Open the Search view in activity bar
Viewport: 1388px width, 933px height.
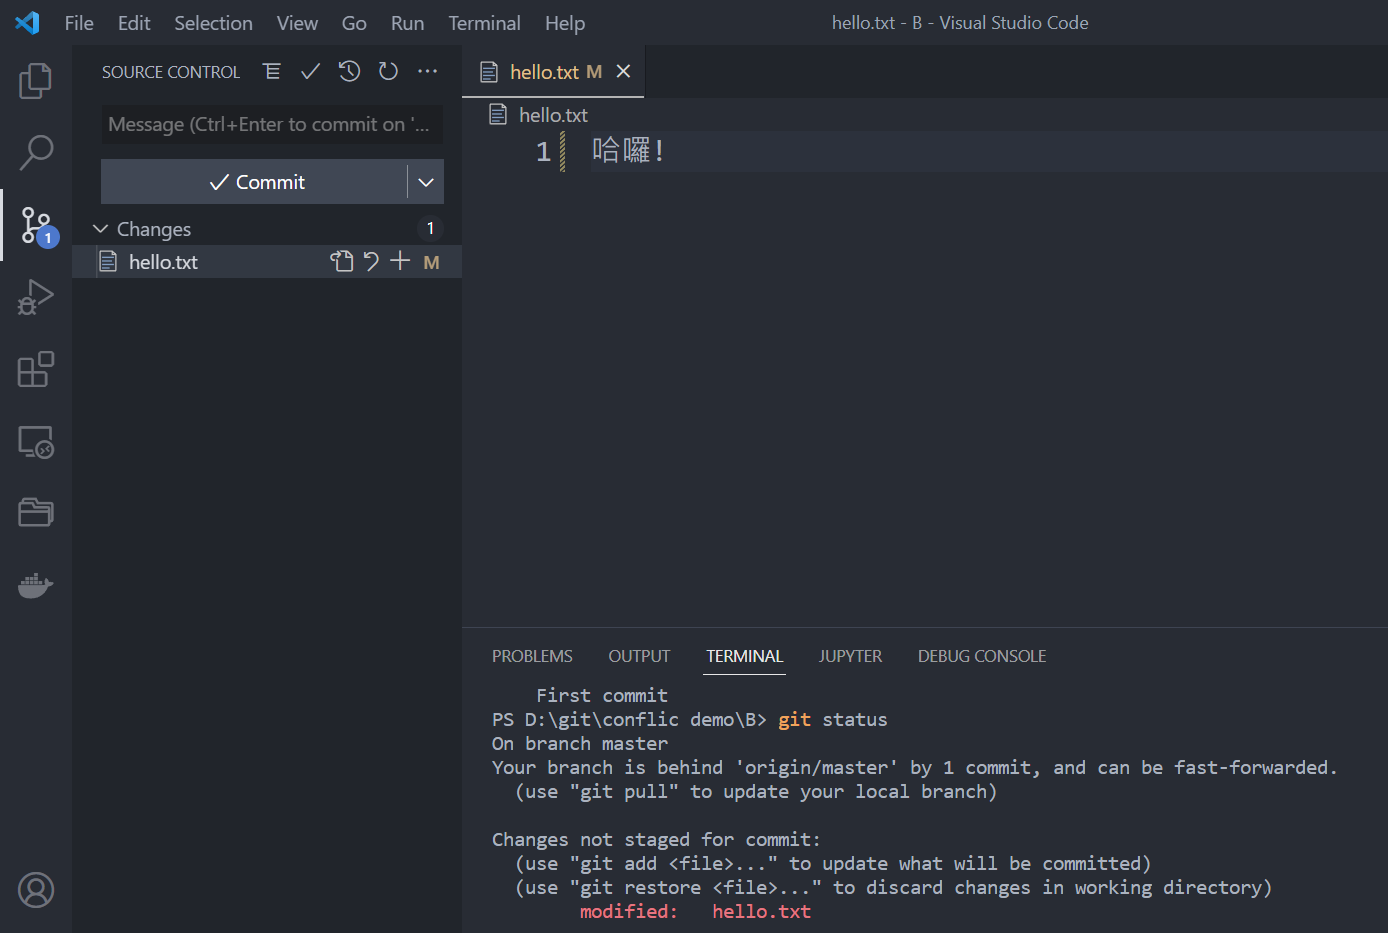36,153
